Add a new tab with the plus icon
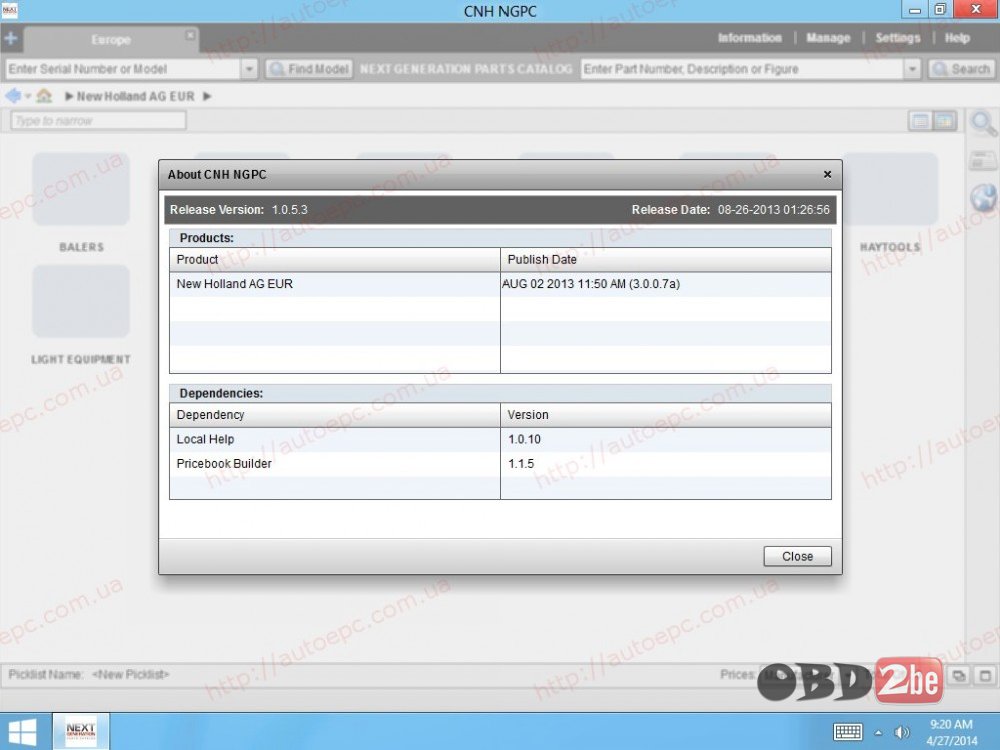Image resolution: width=1000 pixels, height=750 pixels. pyautogui.click(x=11, y=39)
